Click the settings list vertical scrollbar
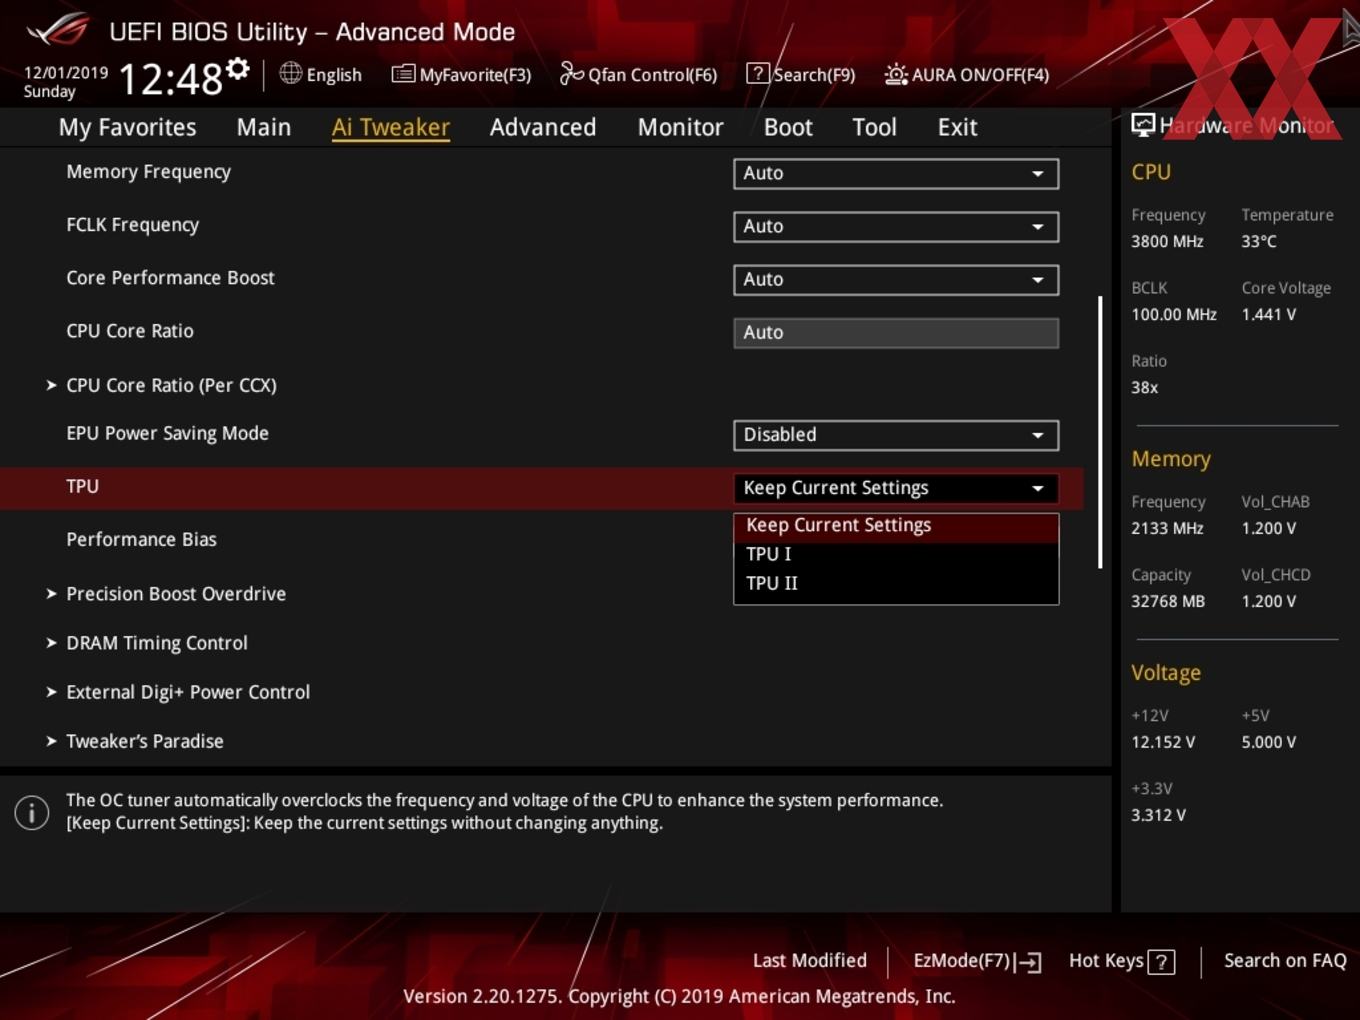1360x1020 pixels. click(1100, 432)
